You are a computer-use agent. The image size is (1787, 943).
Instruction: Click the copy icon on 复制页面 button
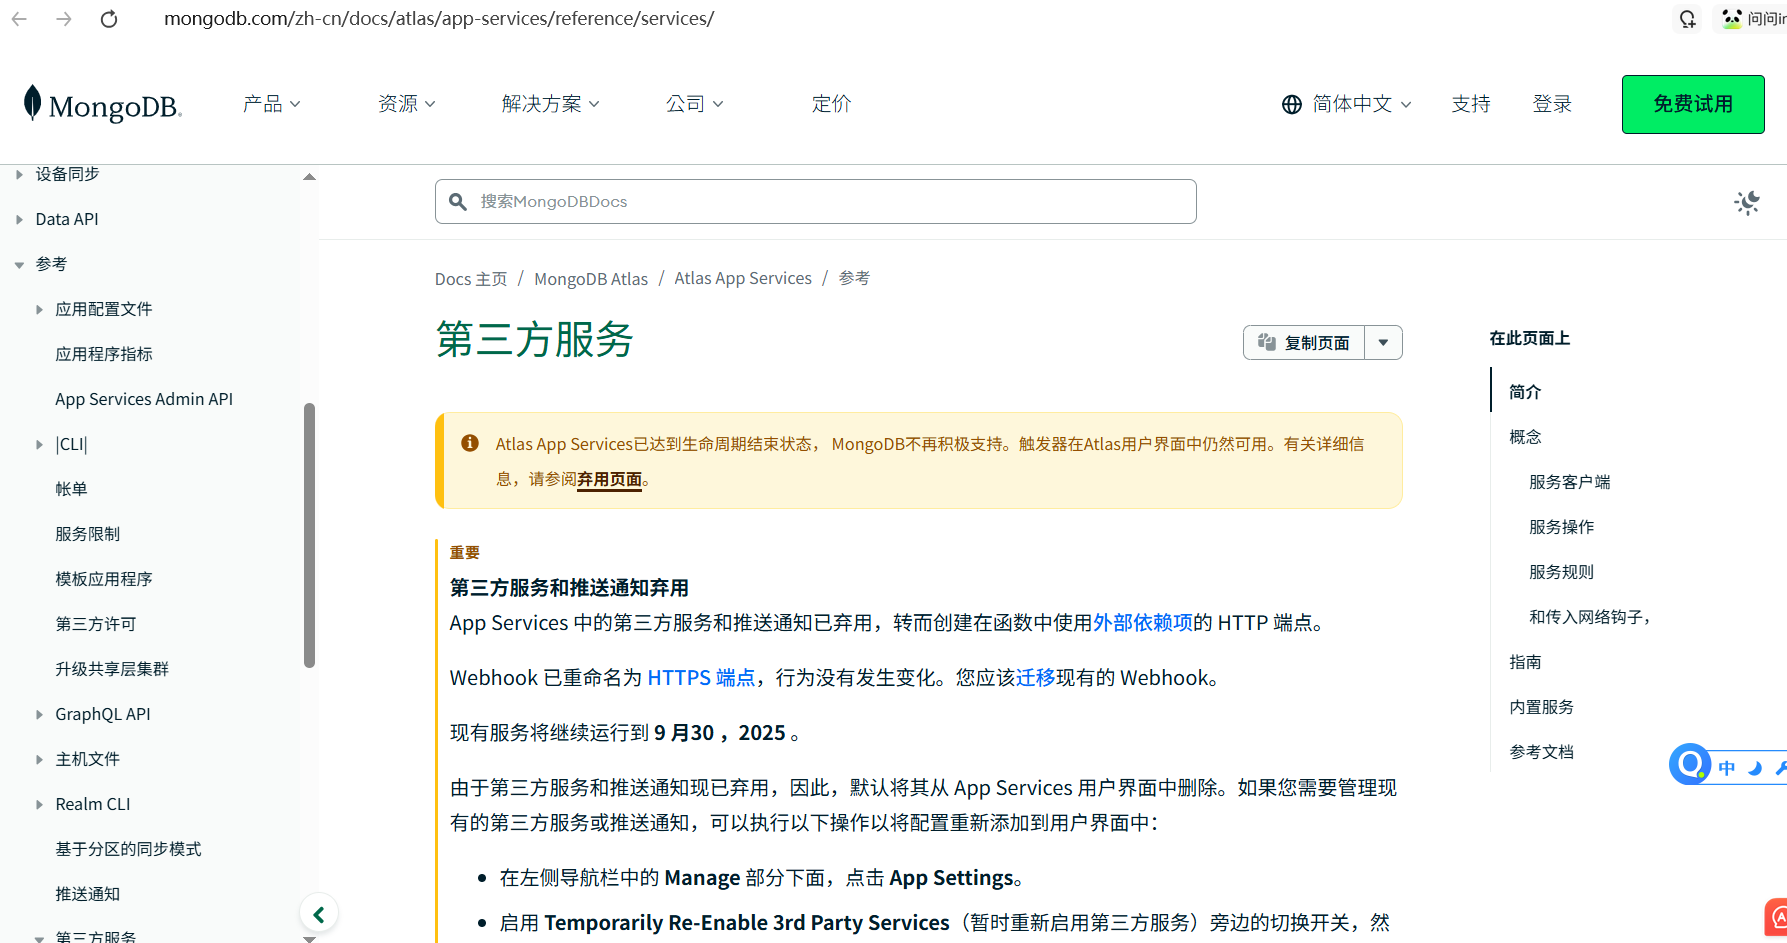1266,341
